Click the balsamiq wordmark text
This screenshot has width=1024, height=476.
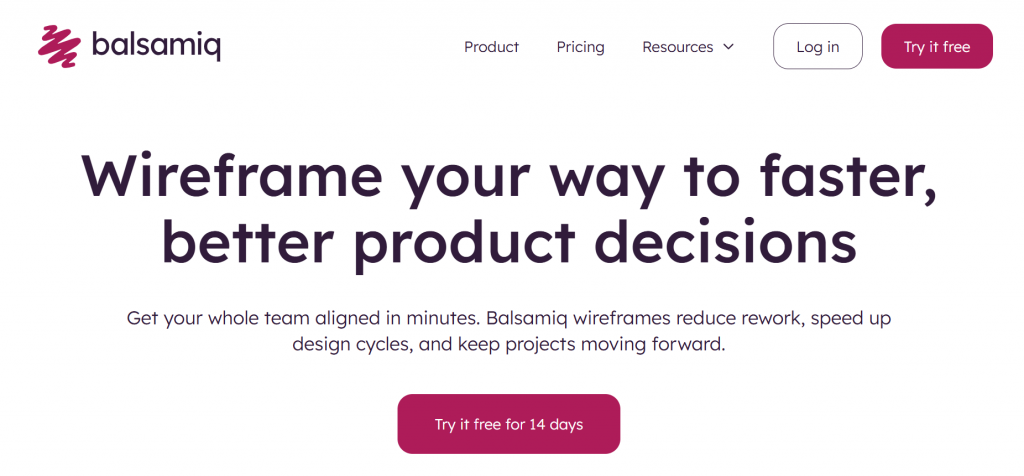point(155,46)
